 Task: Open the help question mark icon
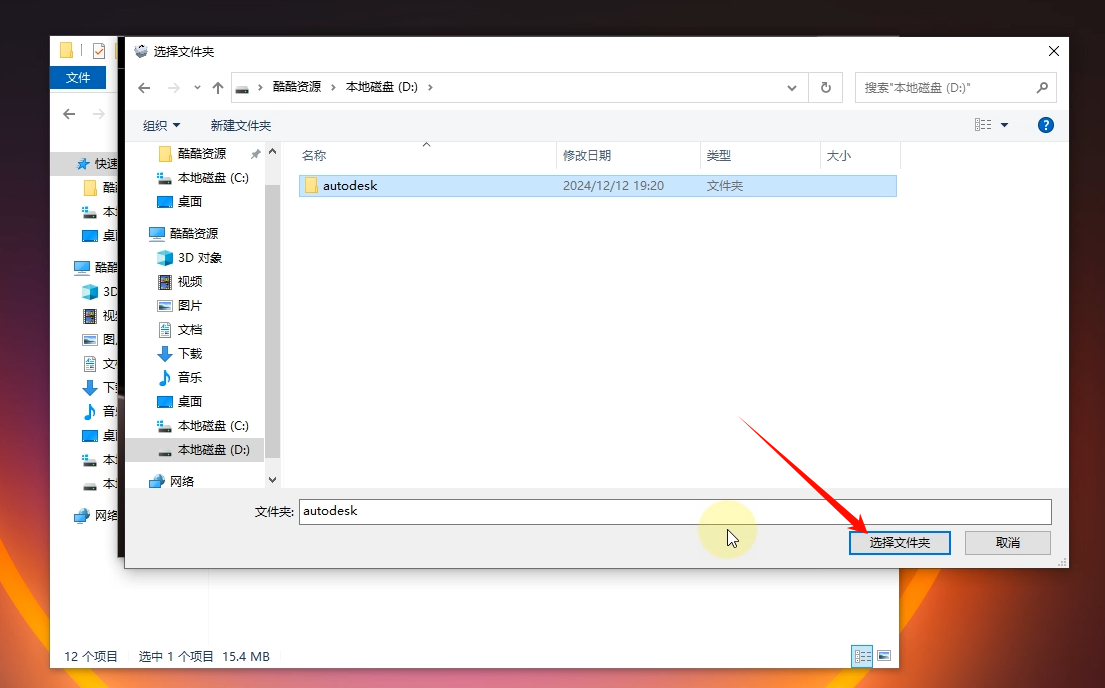(x=1046, y=125)
